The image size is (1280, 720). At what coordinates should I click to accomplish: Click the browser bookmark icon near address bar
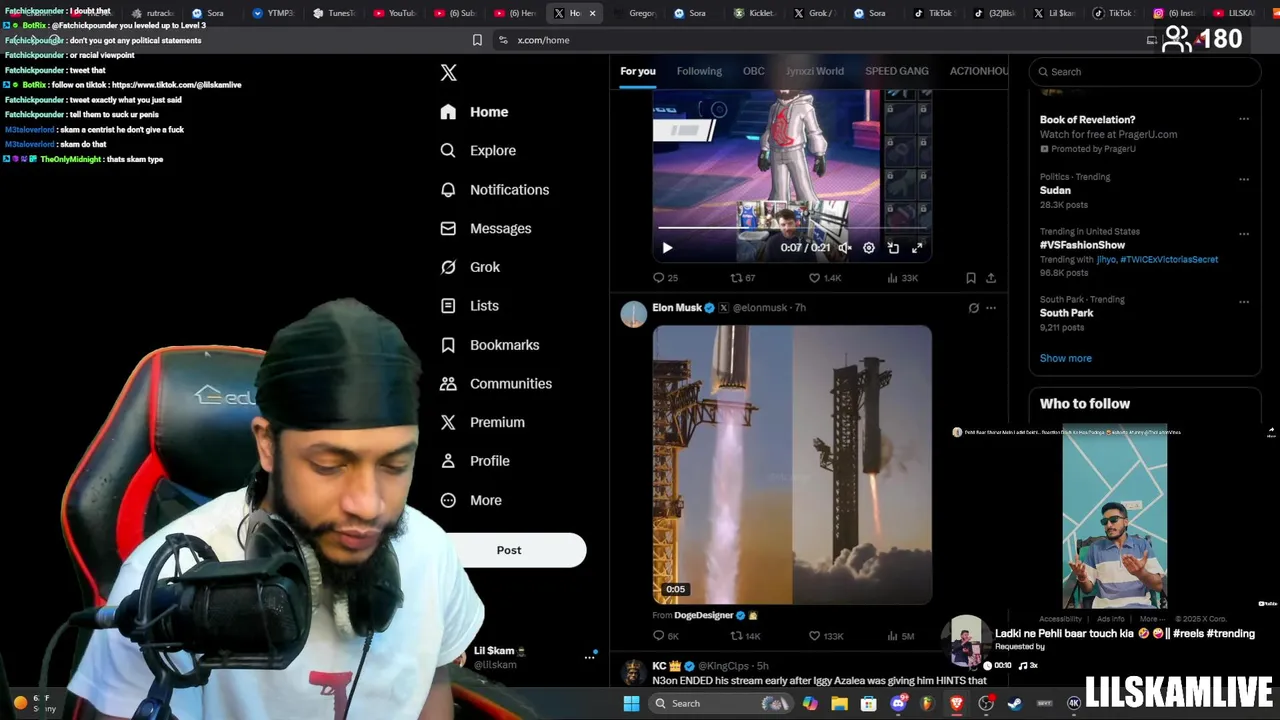point(477,40)
